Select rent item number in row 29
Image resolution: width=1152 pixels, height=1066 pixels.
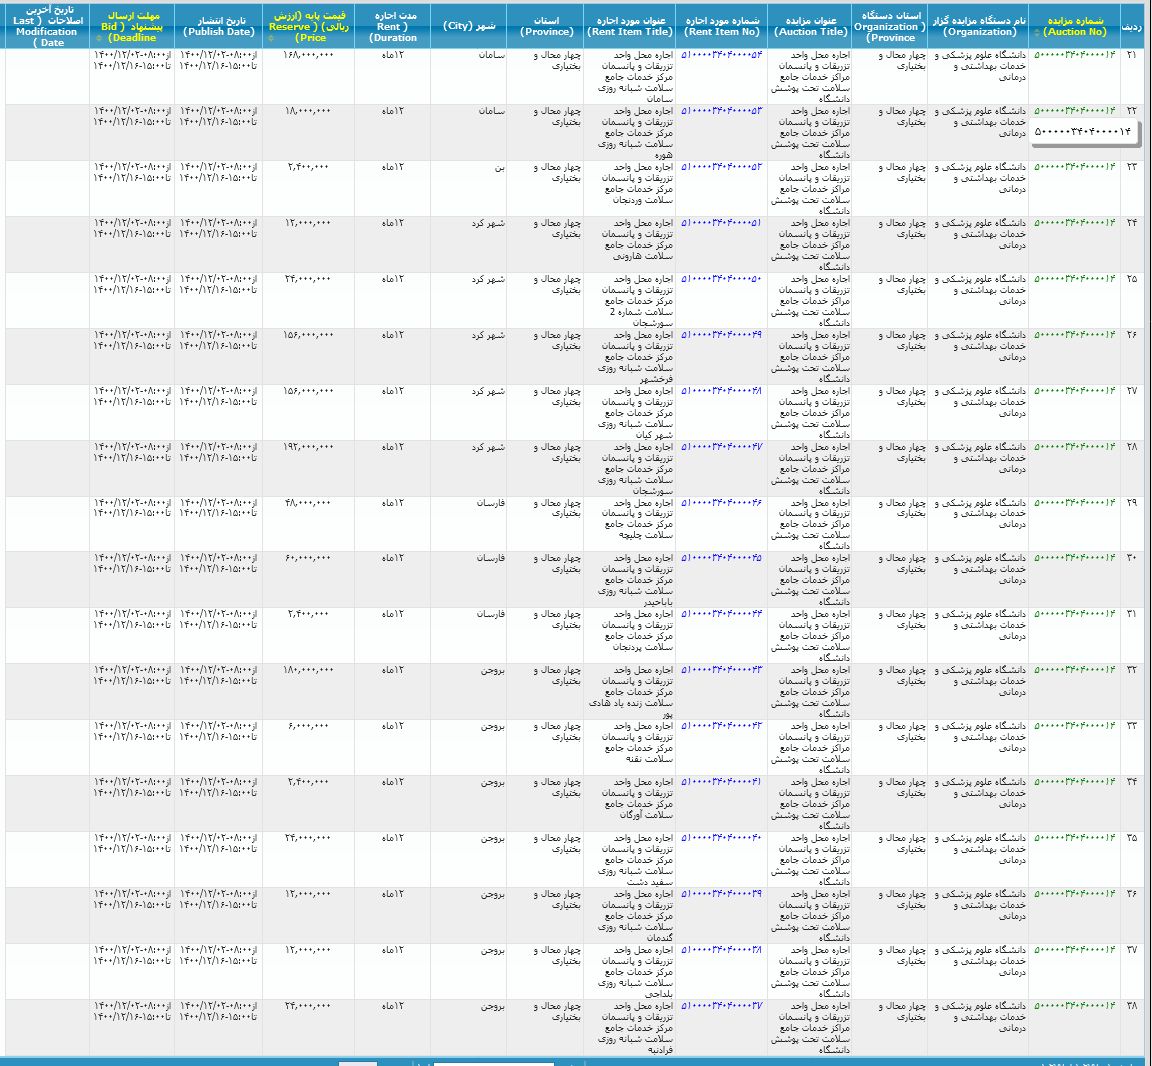722,502
